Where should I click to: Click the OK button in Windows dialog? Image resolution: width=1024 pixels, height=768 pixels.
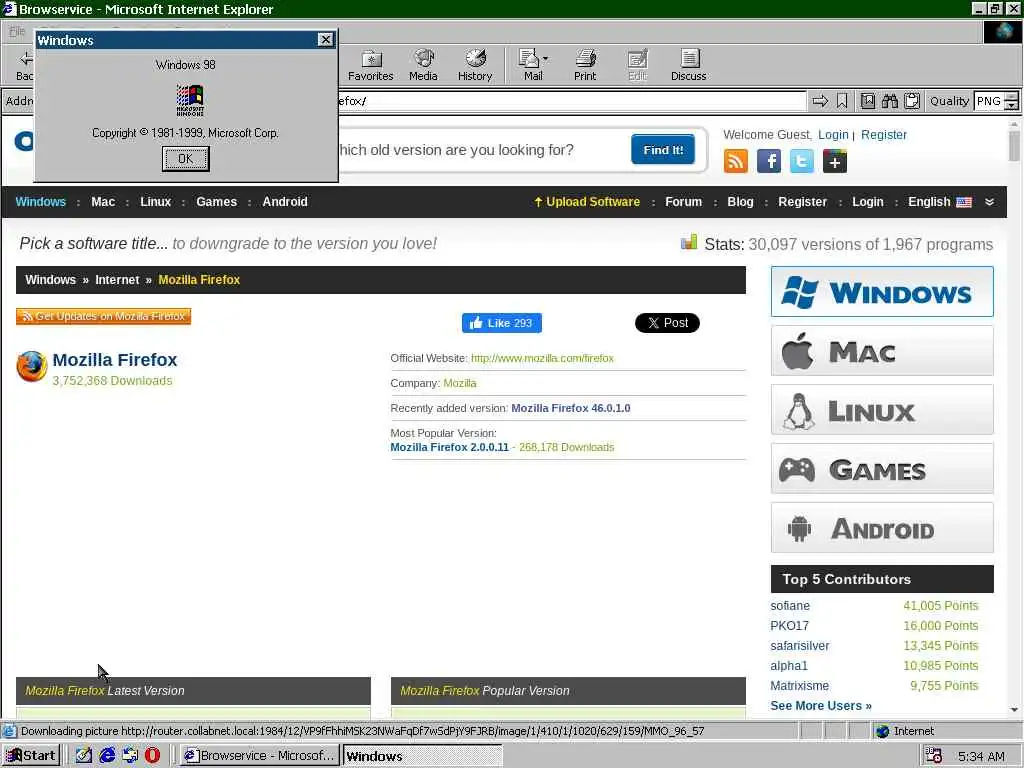coord(185,159)
